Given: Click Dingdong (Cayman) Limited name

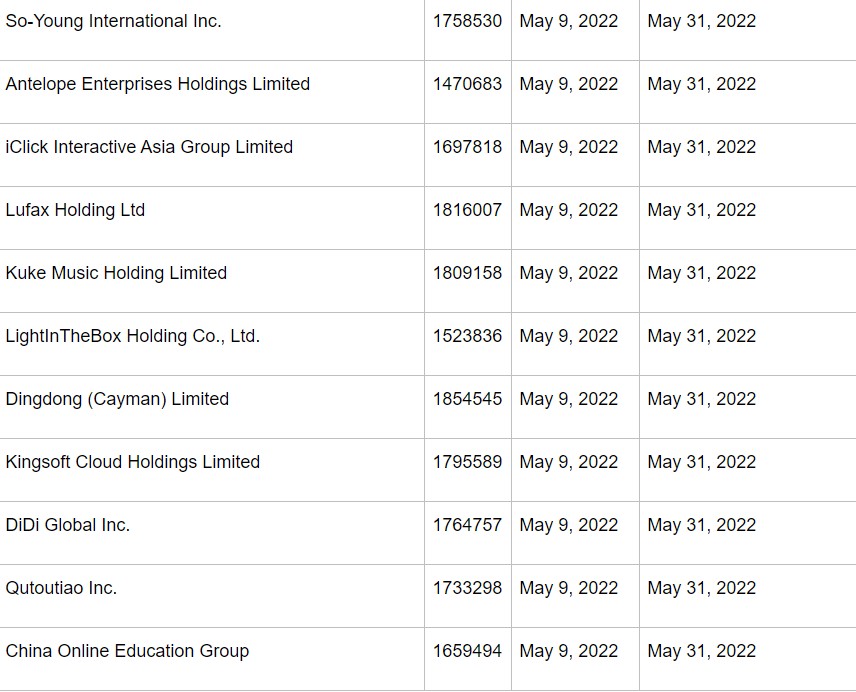Looking at the screenshot, I should pos(117,399).
